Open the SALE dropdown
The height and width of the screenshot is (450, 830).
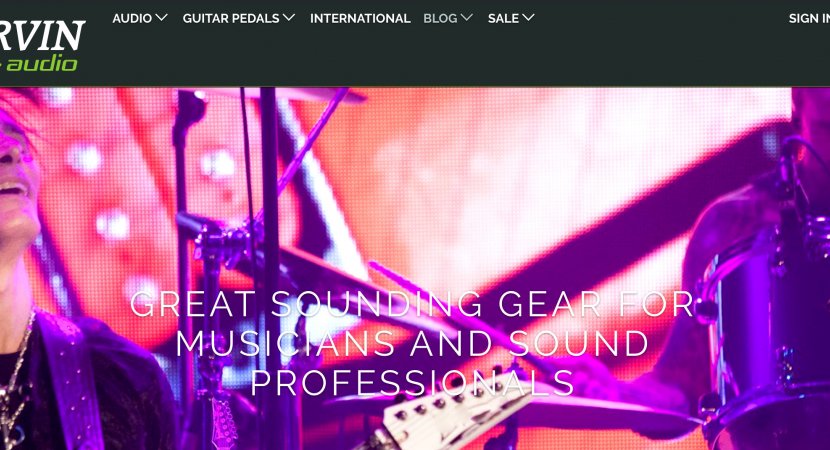pos(511,18)
